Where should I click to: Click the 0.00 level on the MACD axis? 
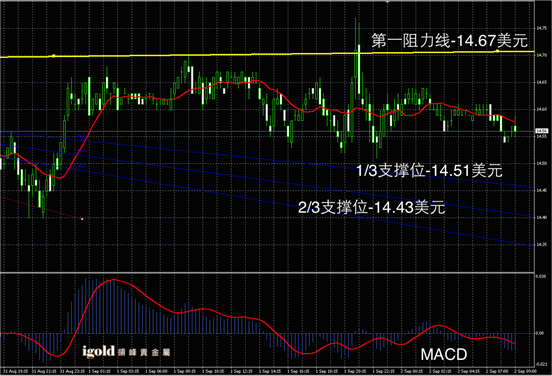(x=540, y=333)
